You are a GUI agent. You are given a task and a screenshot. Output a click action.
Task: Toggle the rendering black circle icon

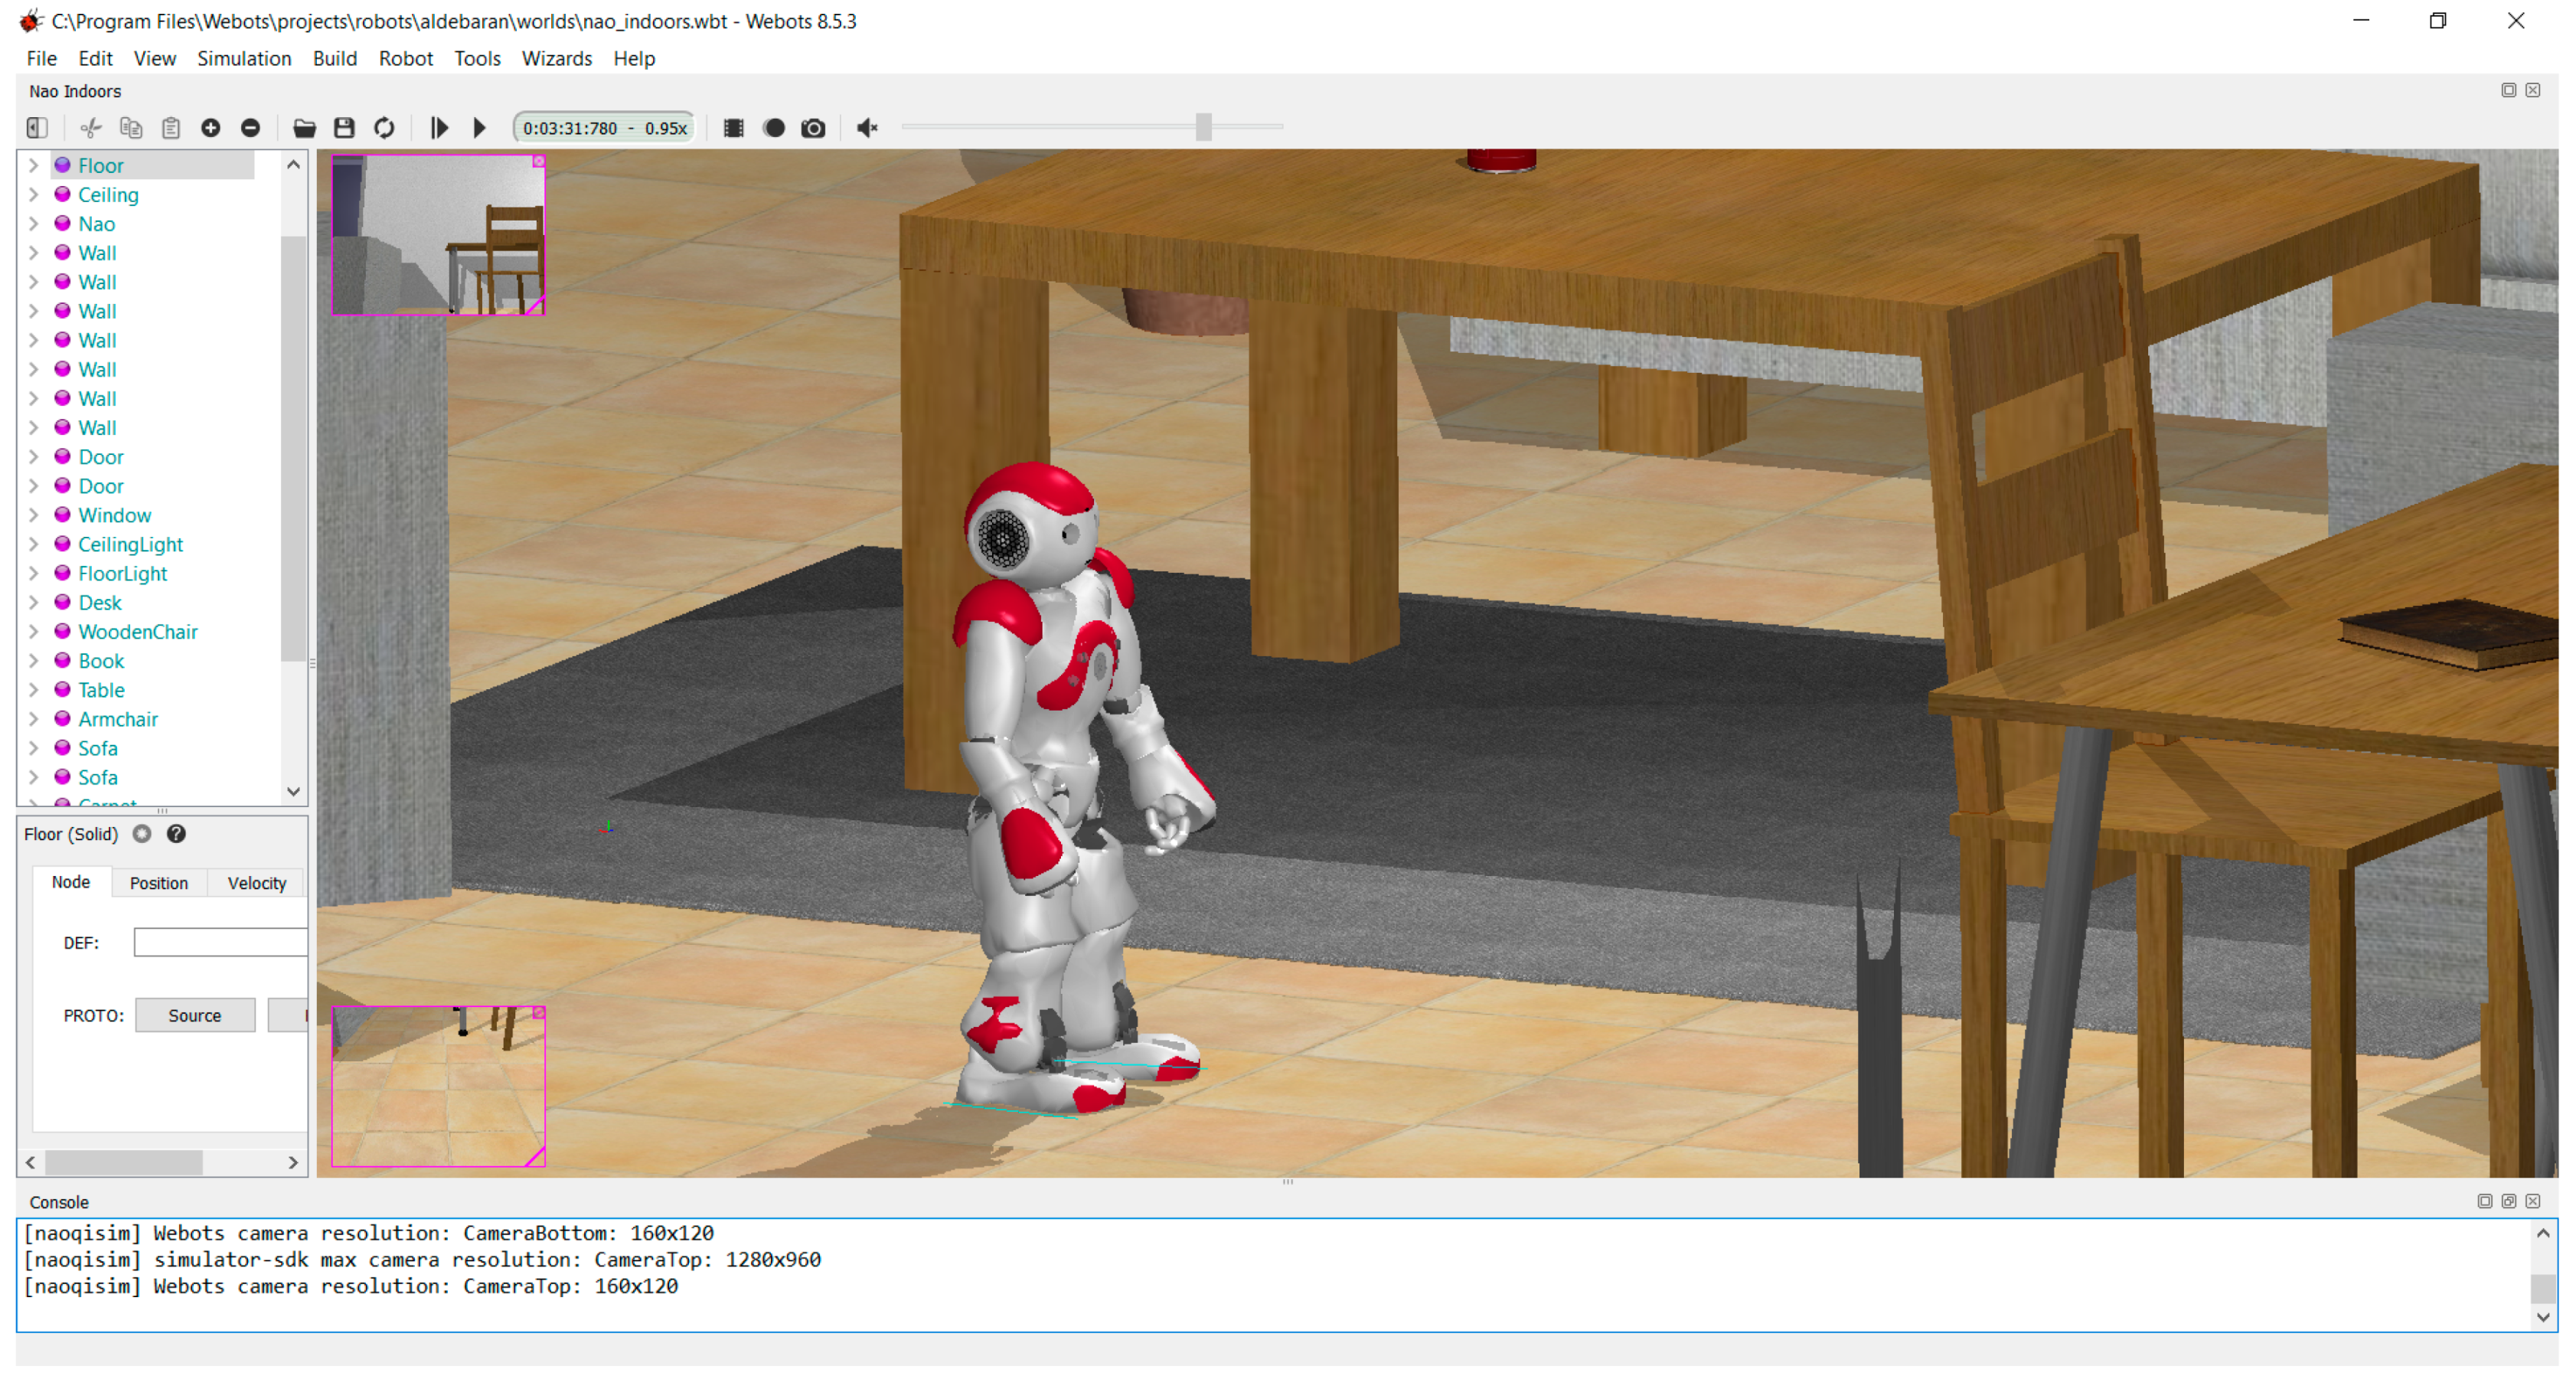773,128
